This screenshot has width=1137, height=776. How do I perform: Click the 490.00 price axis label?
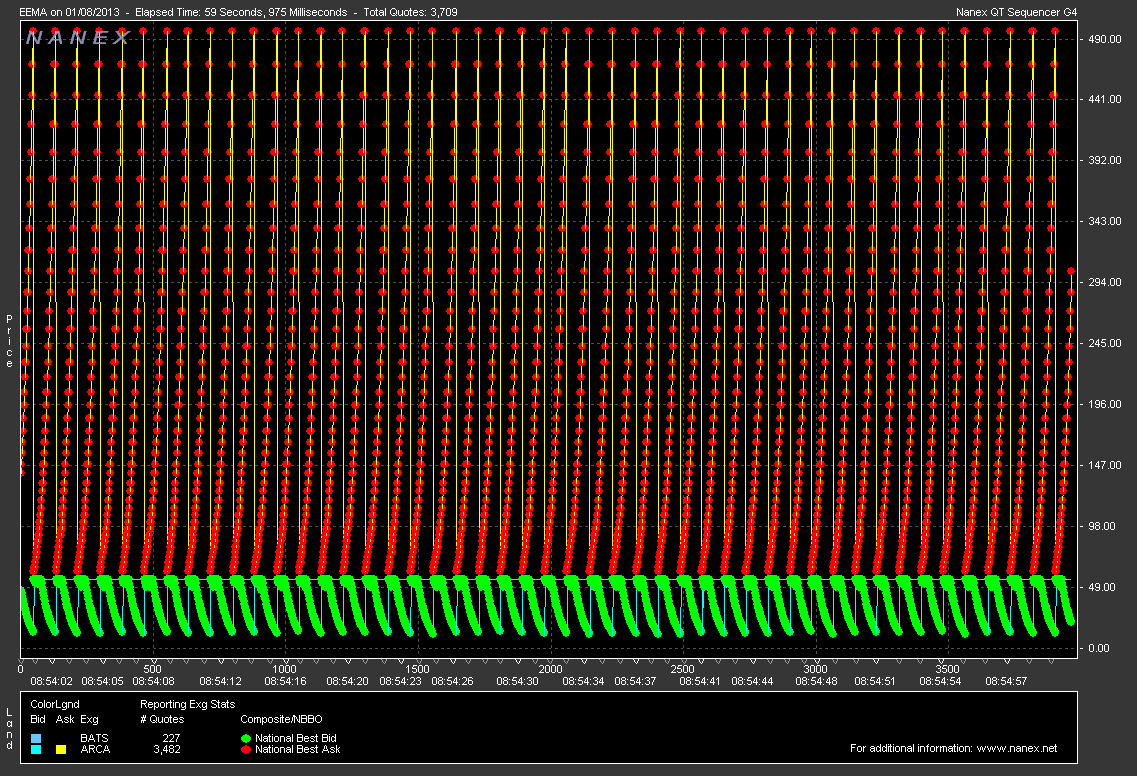point(1104,39)
